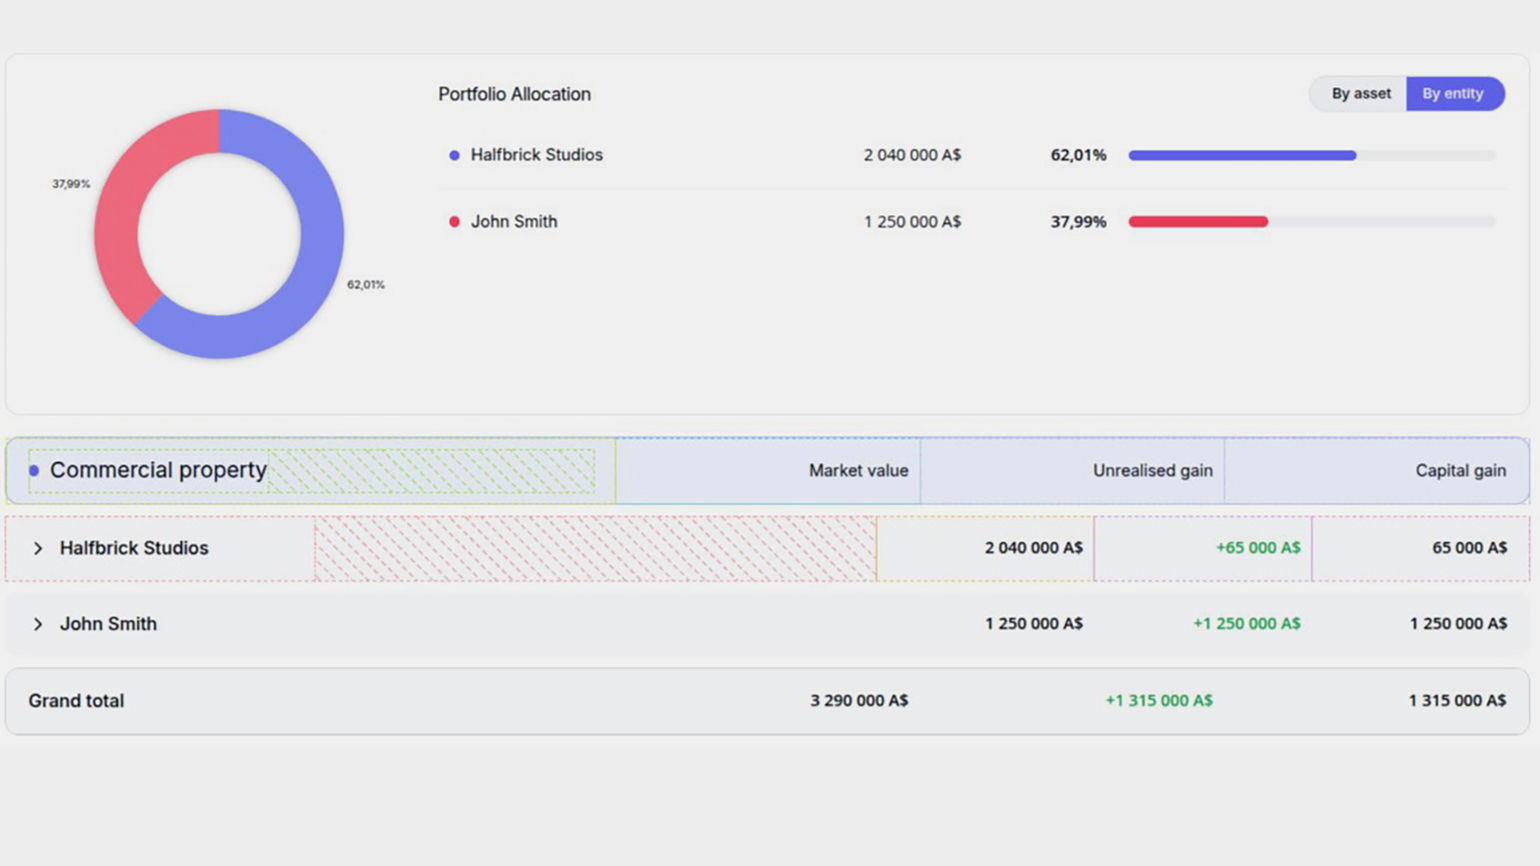Click the Halfbrick Studios blue progress bar

point(1241,155)
